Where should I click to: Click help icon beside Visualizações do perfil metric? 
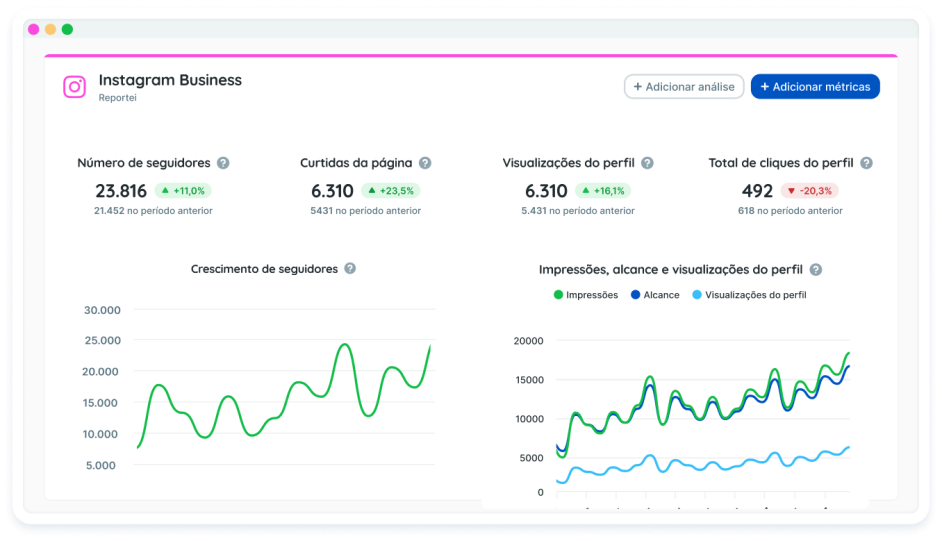coord(647,163)
